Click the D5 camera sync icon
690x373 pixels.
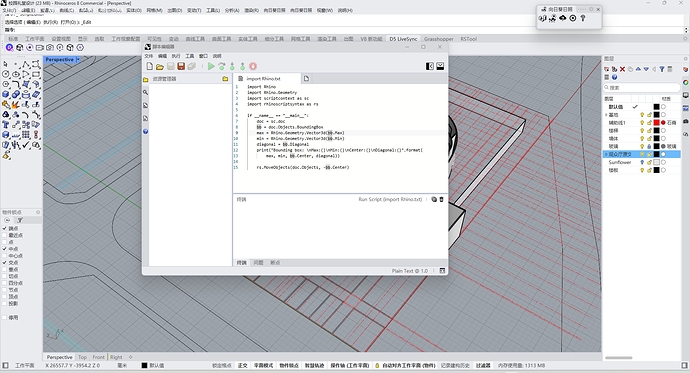[x=50, y=48]
